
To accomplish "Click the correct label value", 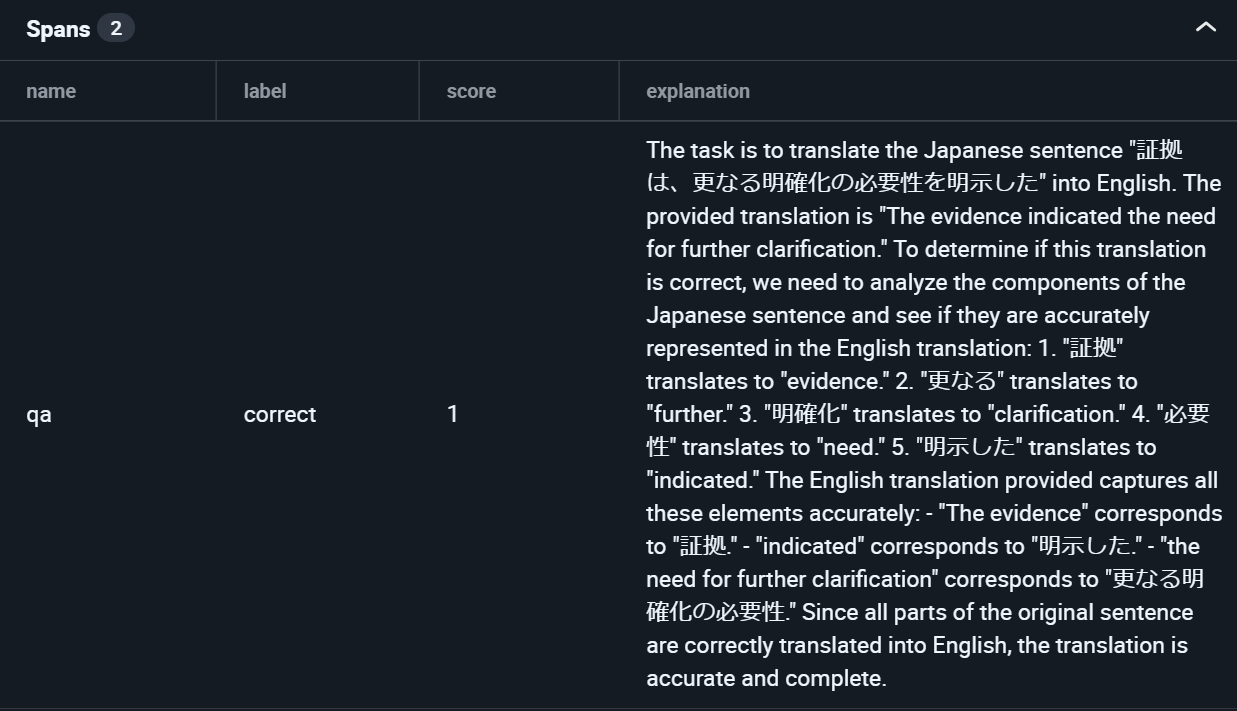I will click(x=280, y=414).
